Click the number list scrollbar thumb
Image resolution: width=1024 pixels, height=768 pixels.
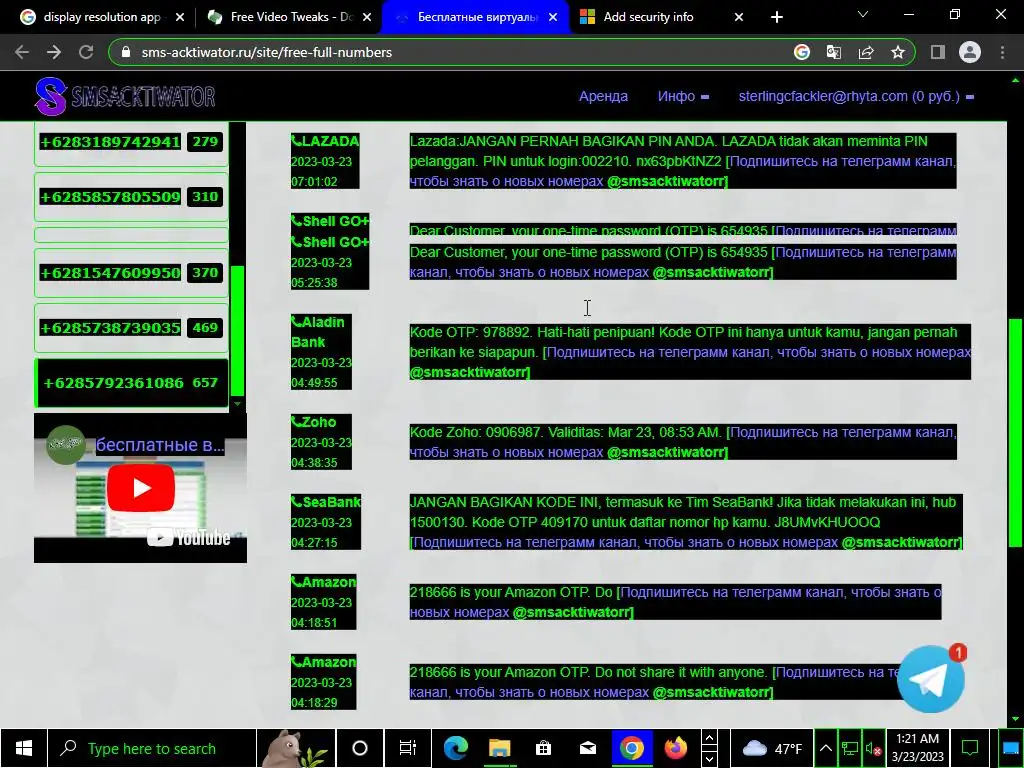(238, 330)
